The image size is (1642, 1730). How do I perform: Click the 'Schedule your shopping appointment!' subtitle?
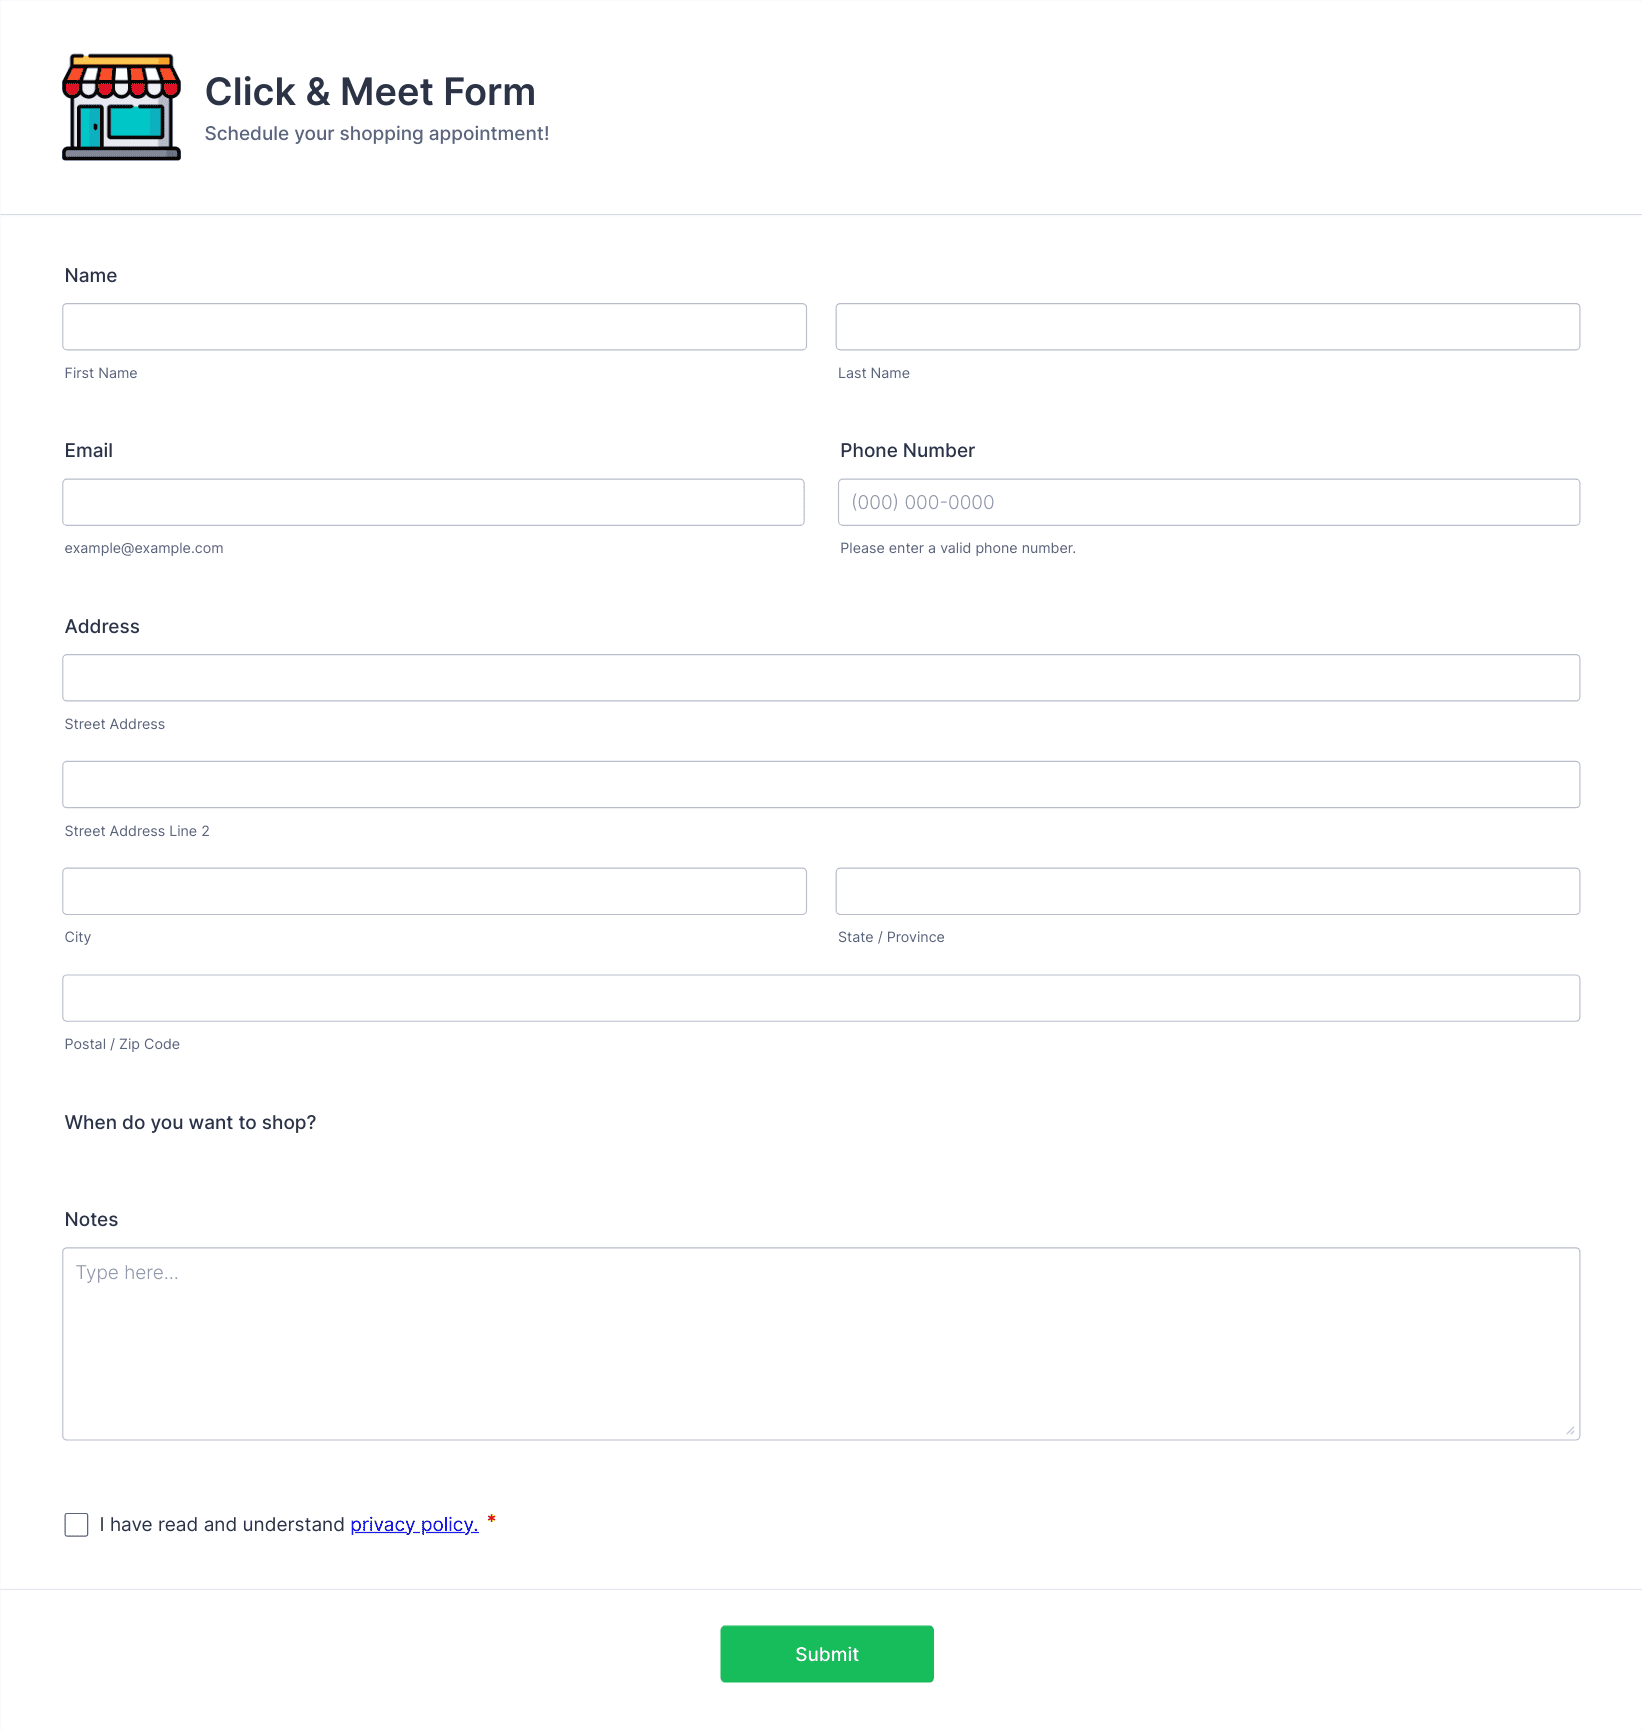pos(377,134)
